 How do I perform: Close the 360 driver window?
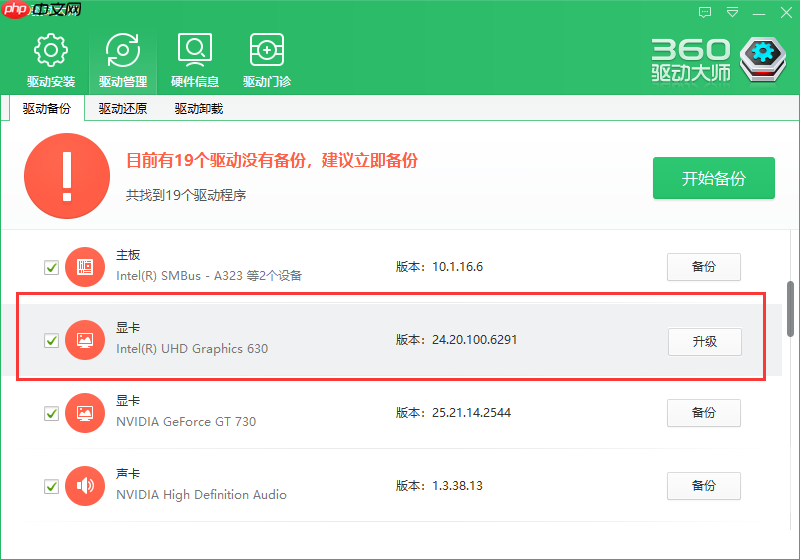tap(786, 12)
